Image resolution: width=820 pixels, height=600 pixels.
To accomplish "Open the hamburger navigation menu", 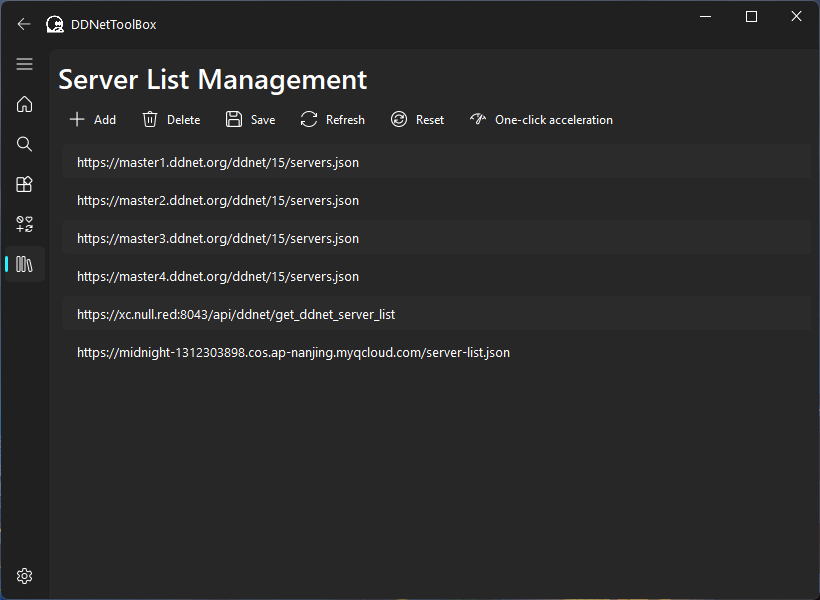I will click(25, 64).
